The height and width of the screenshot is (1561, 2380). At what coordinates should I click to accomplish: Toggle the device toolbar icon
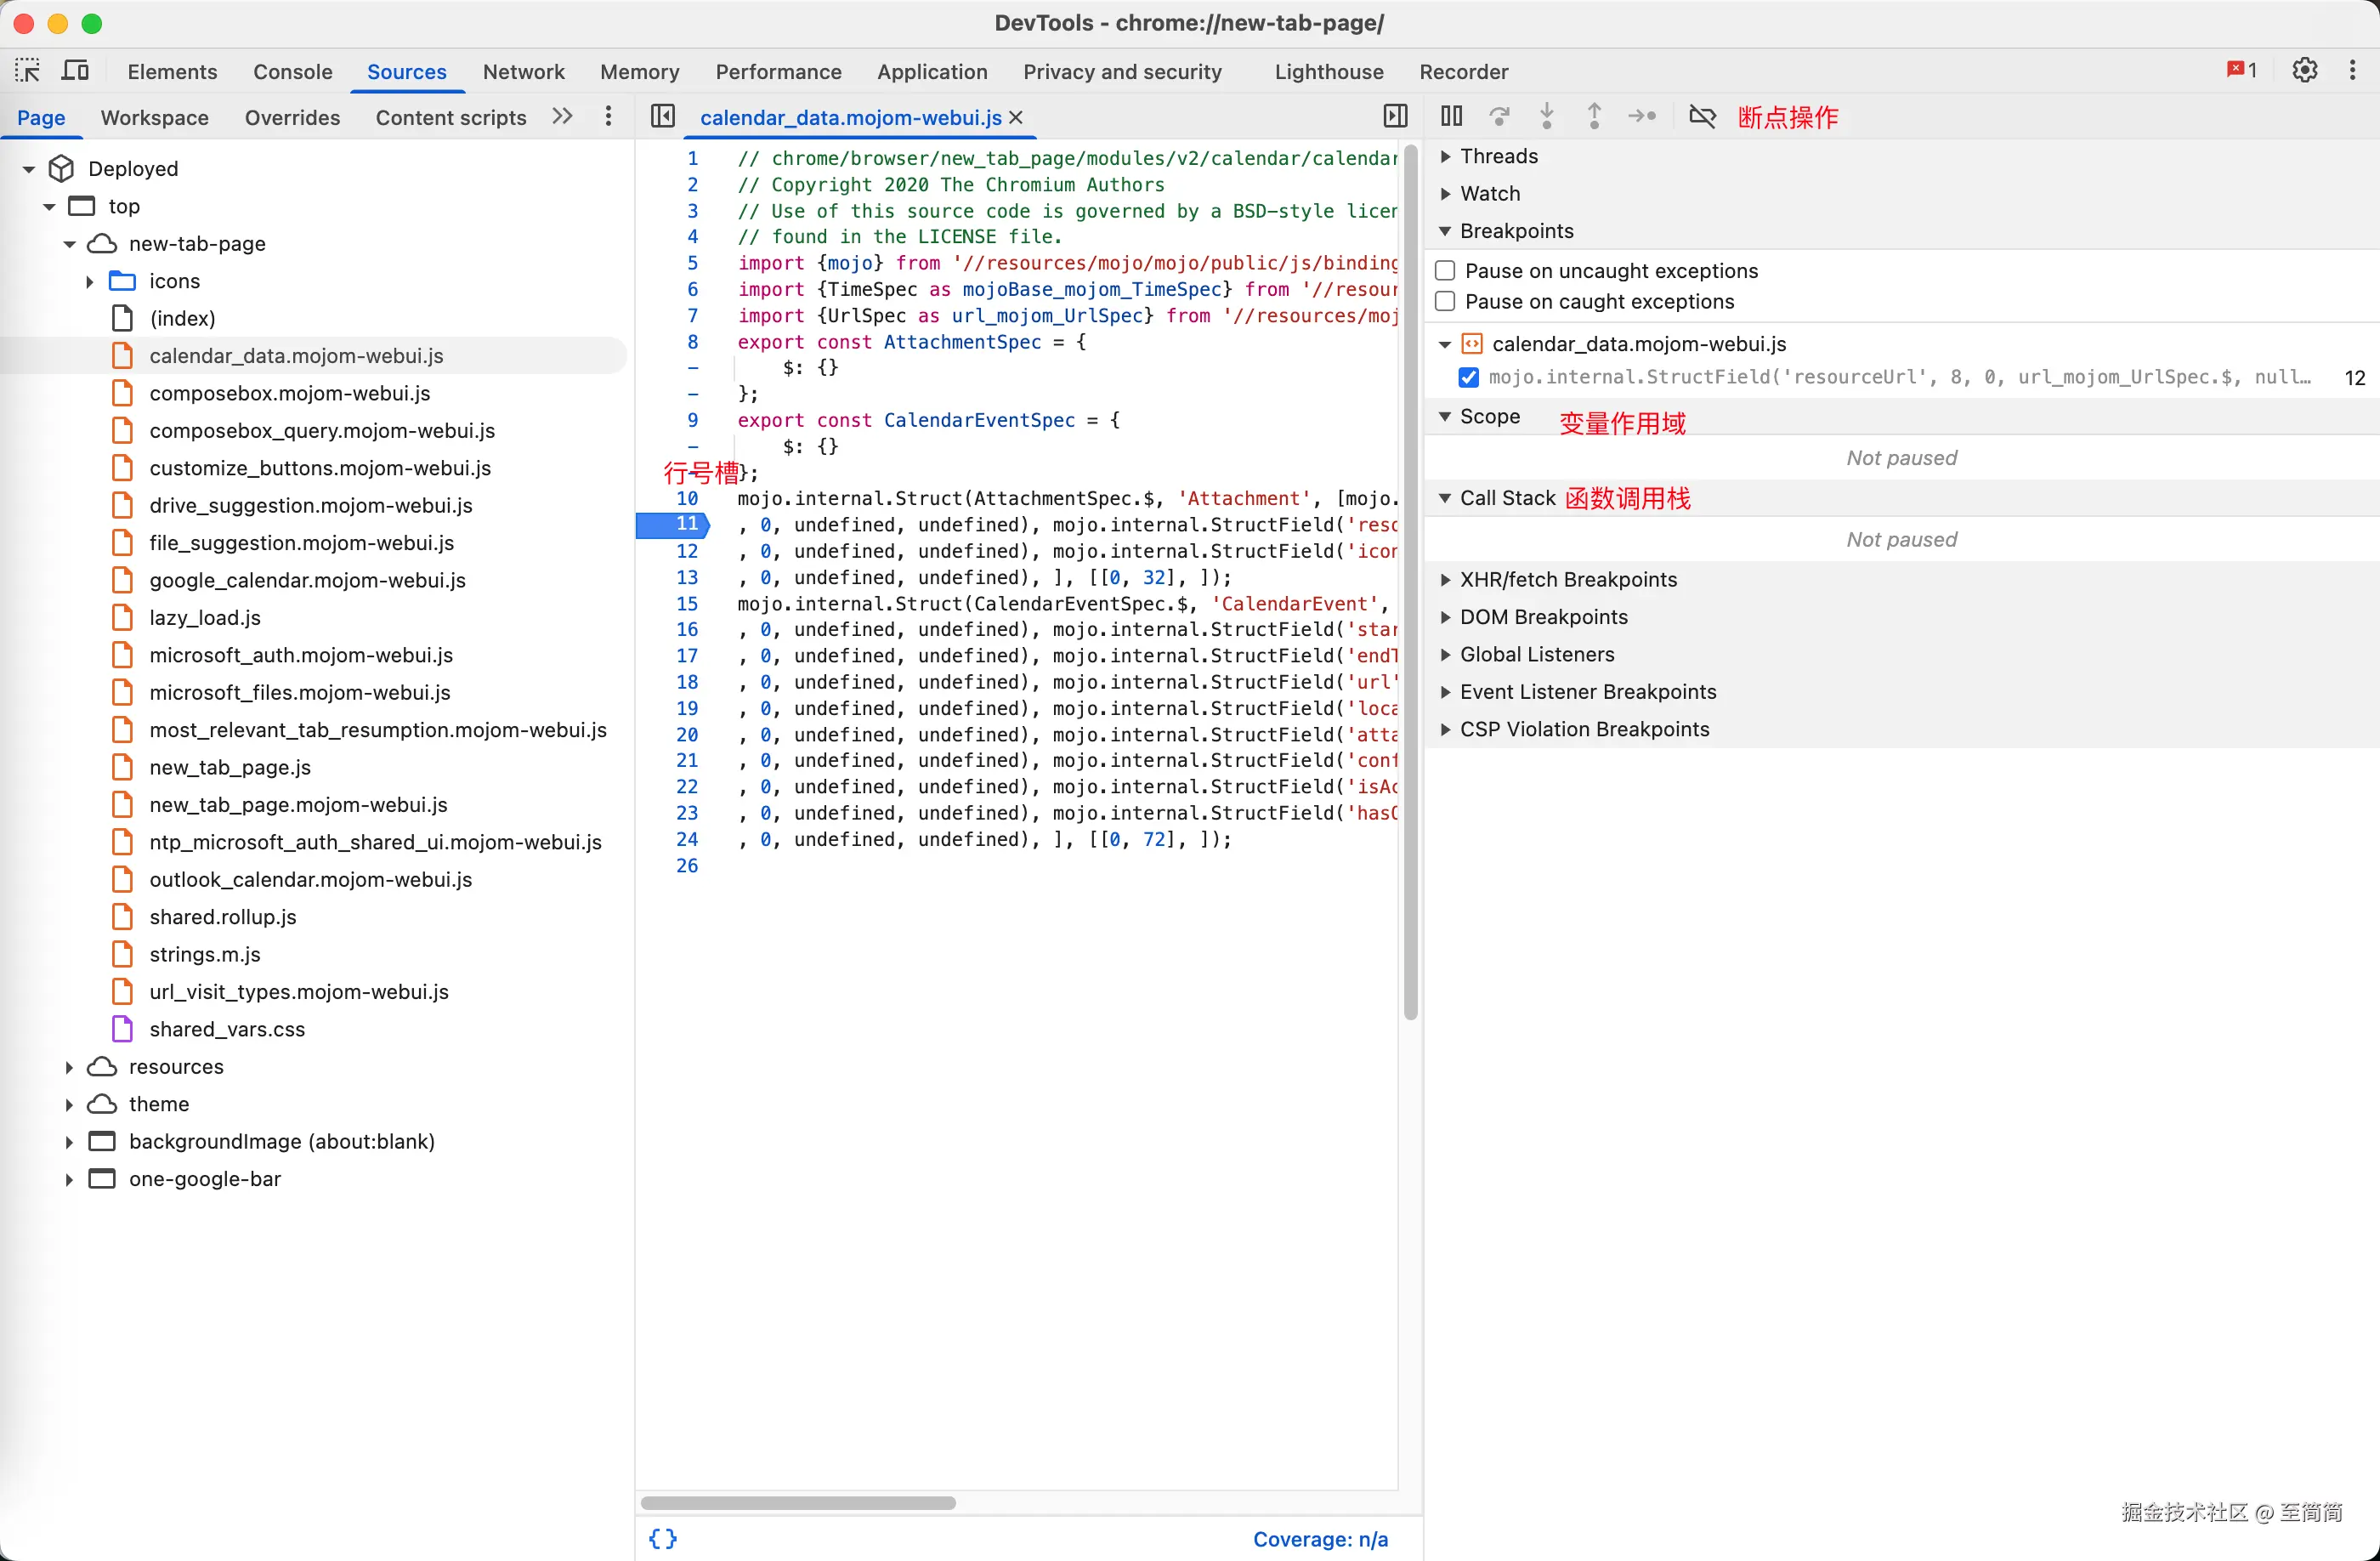pyautogui.click(x=75, y=71)
